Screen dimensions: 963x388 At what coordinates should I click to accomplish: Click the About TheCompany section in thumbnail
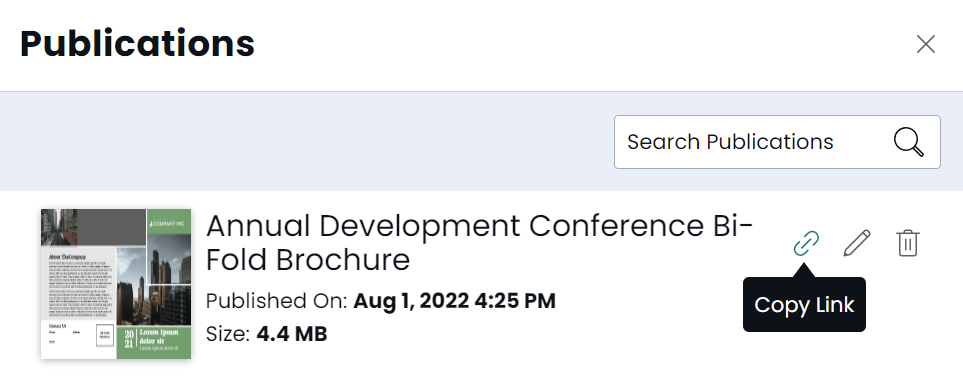(78, 284)
